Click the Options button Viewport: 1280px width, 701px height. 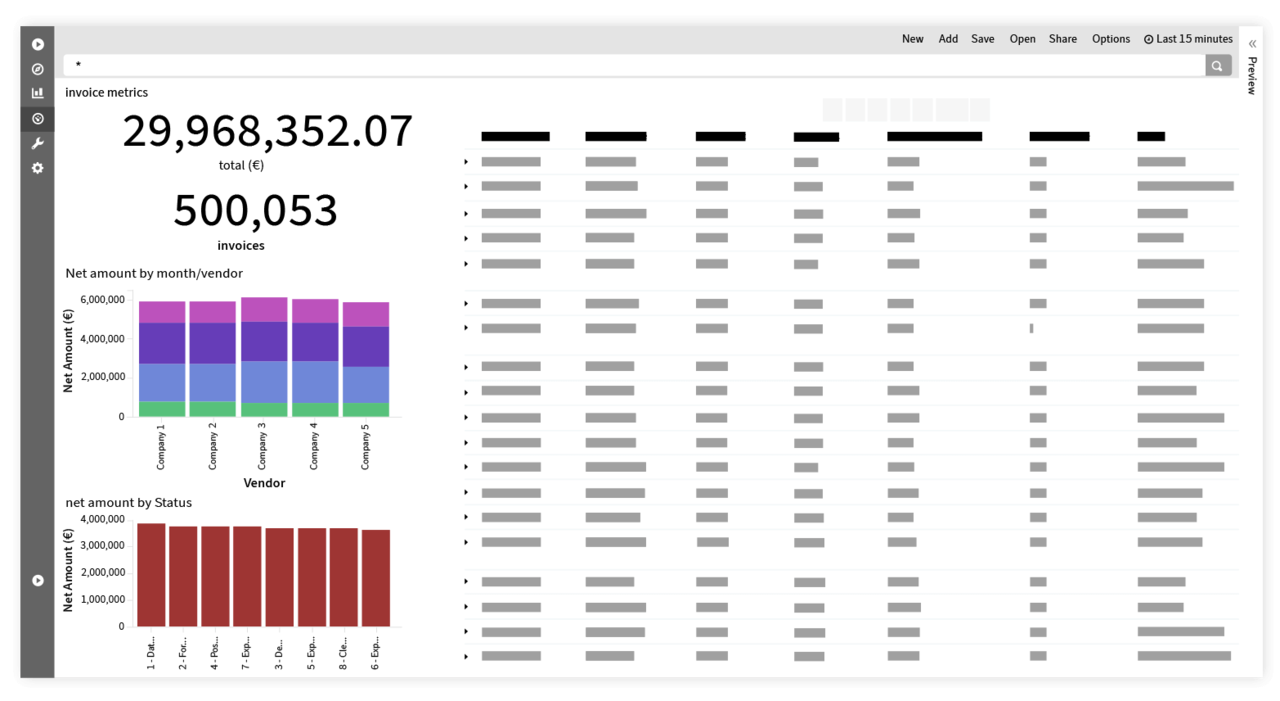[1110, 39]
